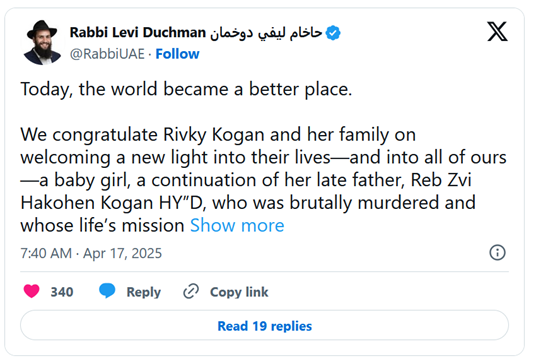Click the tweet paragraph about Rivky Kogan

click(x=263, y=180)
